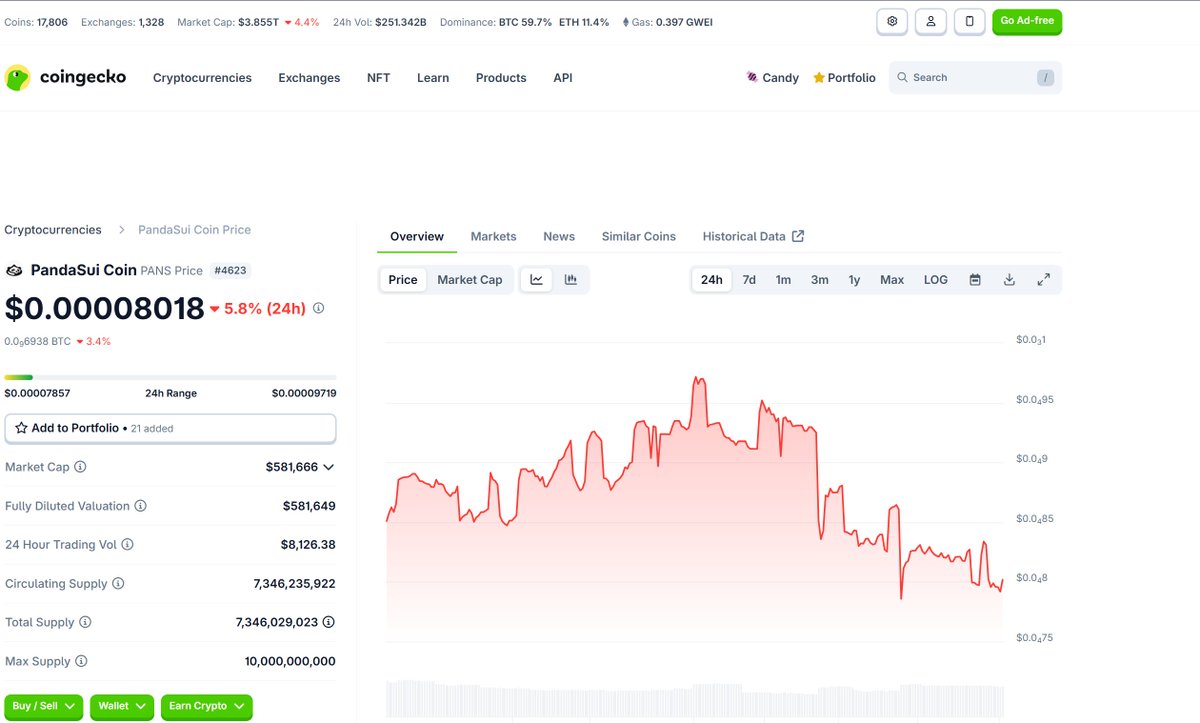Toggle LOG scale on chart
Screen dimensions: 1200x723
tap(936, 280)
